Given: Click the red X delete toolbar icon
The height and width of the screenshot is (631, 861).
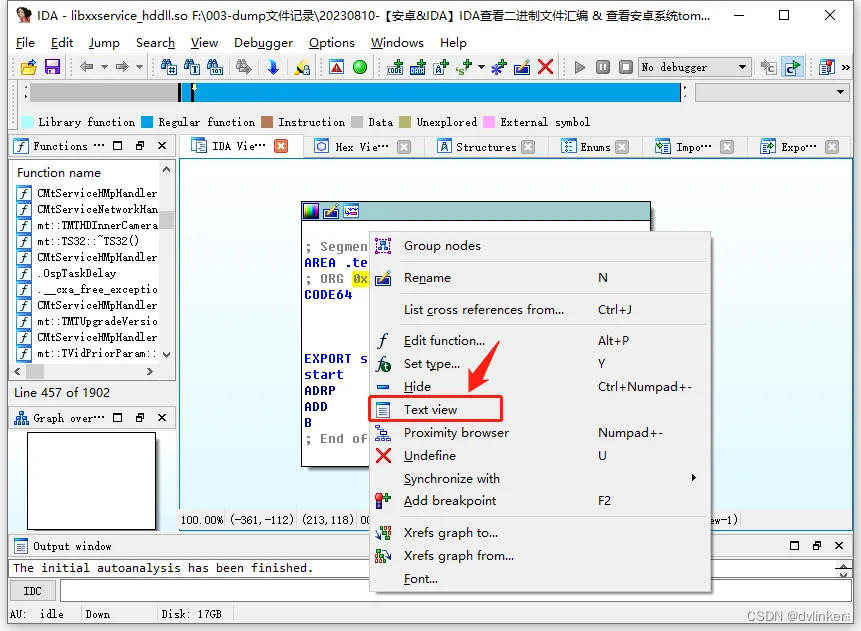Looking at the screenshot, I should [545, 67].
